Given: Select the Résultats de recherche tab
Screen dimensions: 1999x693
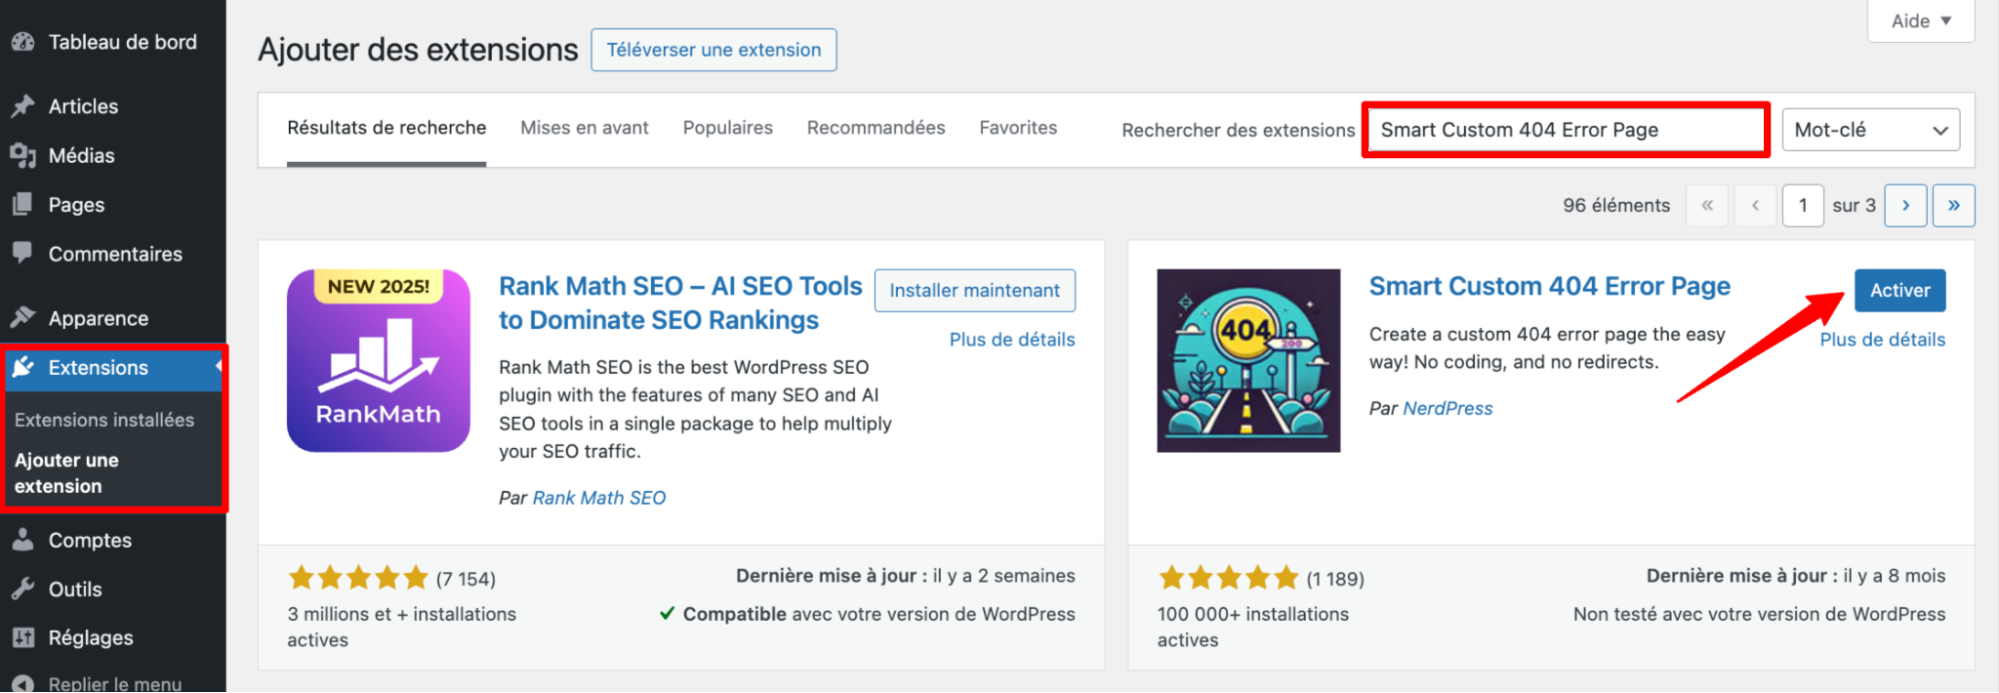Looking at the screenshot, I should [386, 128].
